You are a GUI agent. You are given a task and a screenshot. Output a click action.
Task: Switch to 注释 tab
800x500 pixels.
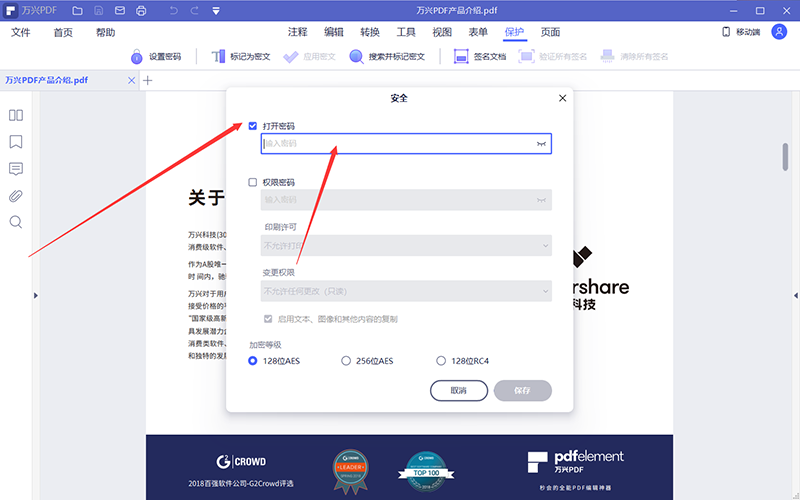297,32
